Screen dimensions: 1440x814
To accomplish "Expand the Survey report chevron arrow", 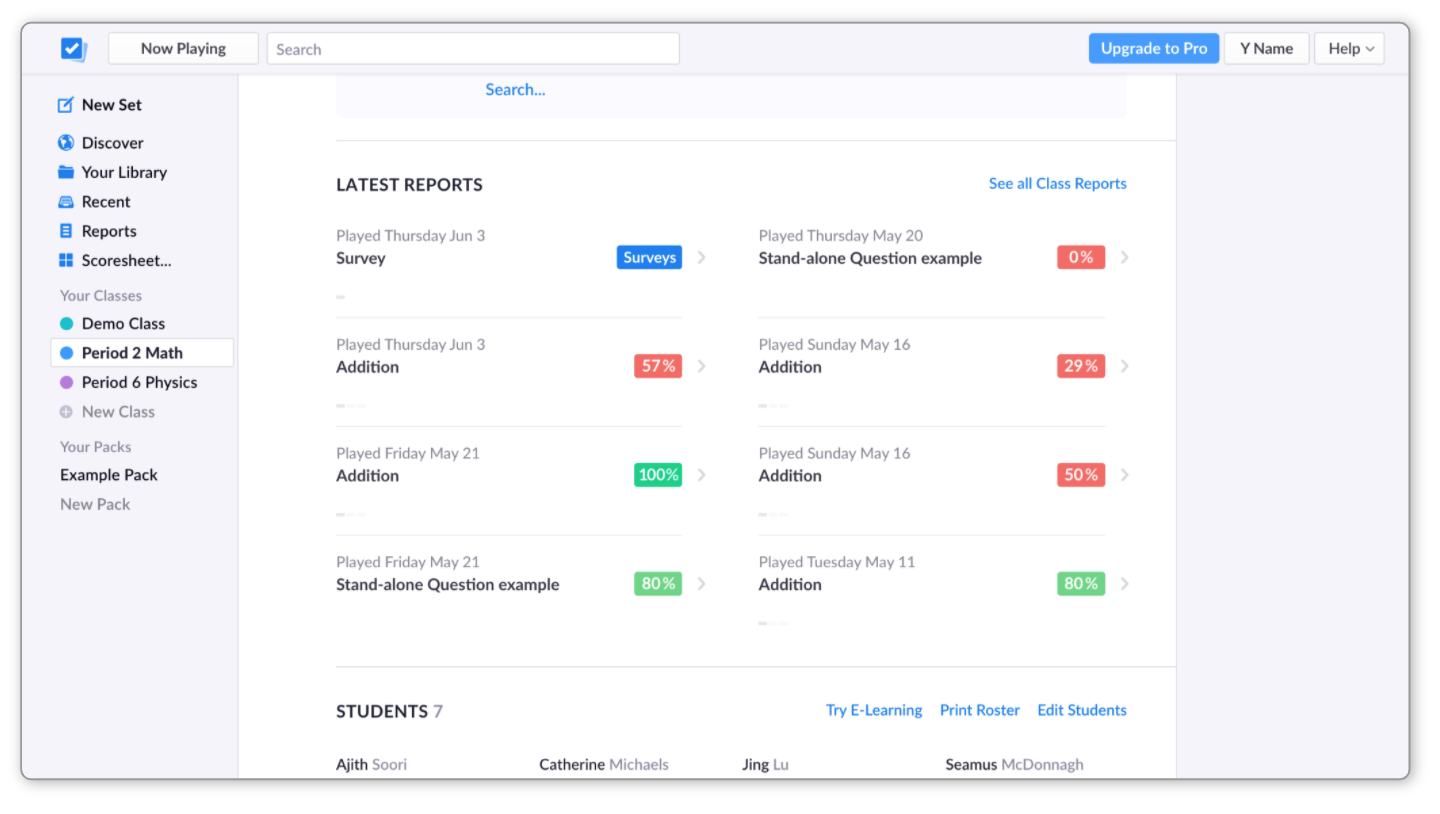I will (702, 258).
